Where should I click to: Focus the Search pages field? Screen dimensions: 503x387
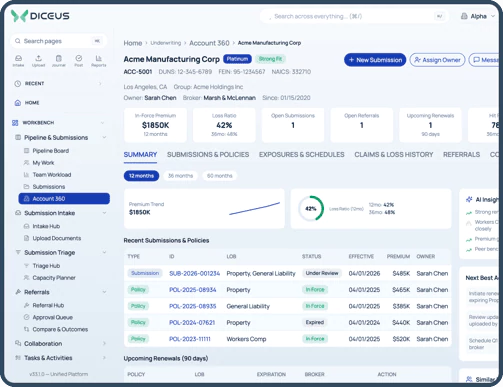click(x=59, y=41)
